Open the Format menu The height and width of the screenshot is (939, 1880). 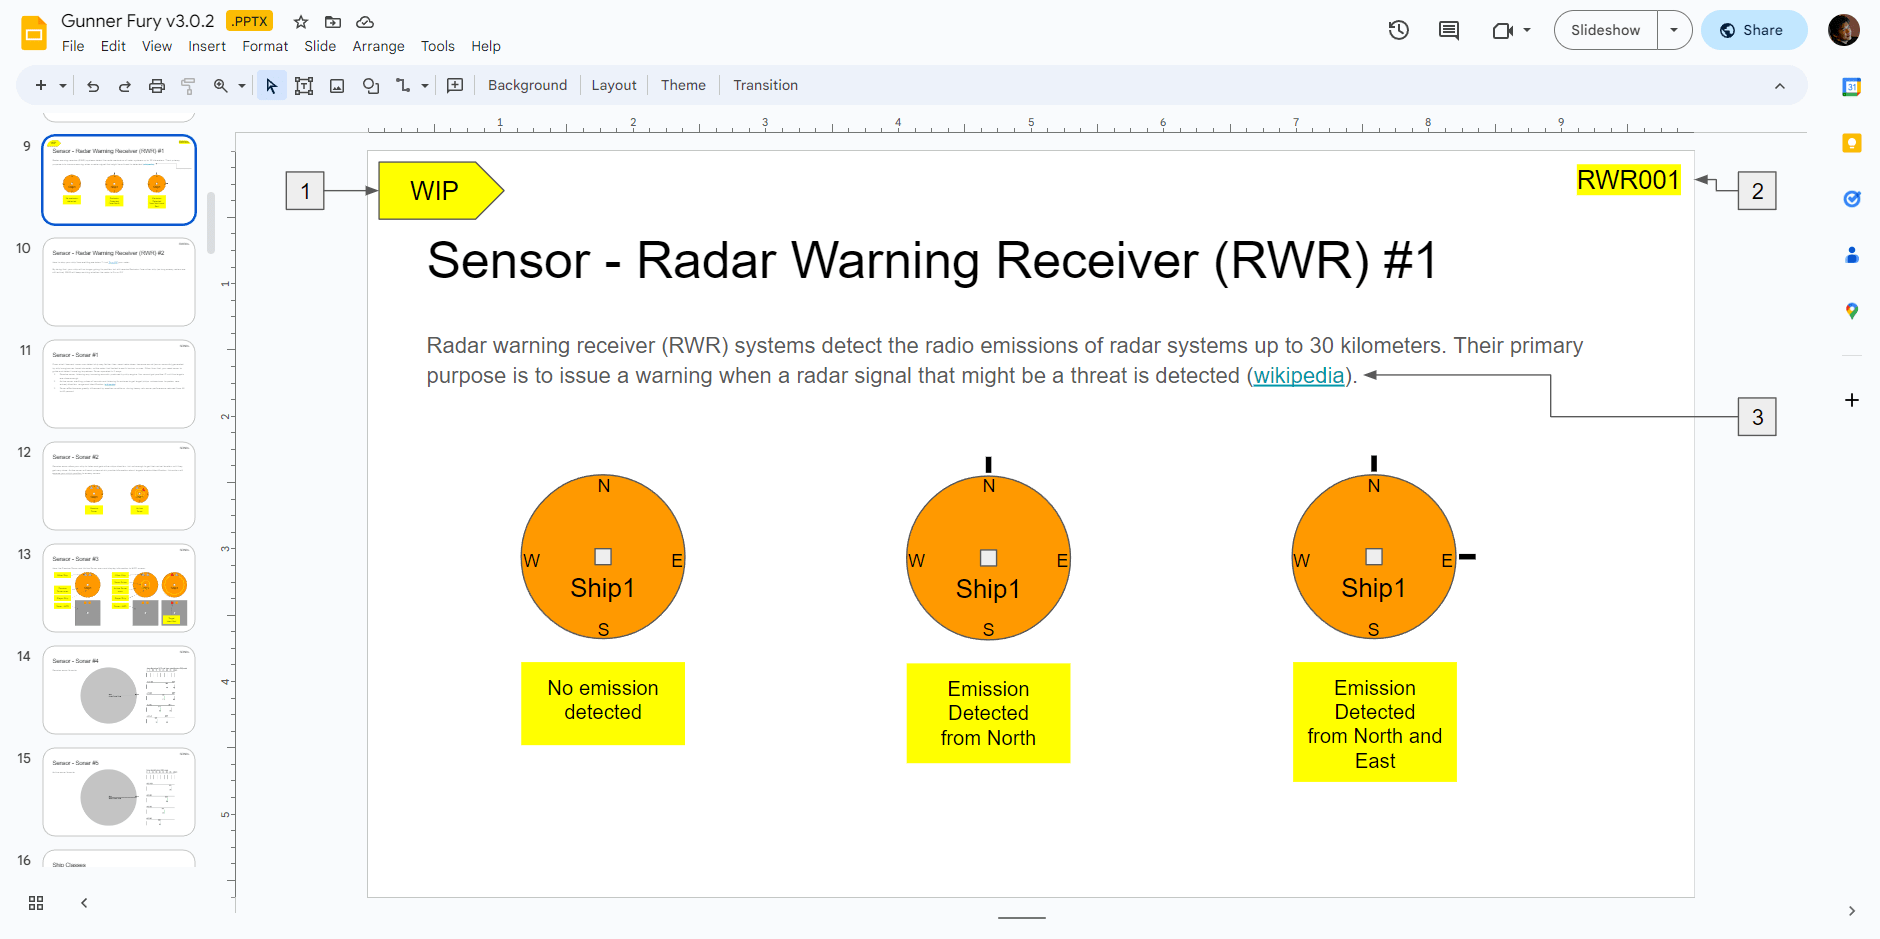coord(265,46)
